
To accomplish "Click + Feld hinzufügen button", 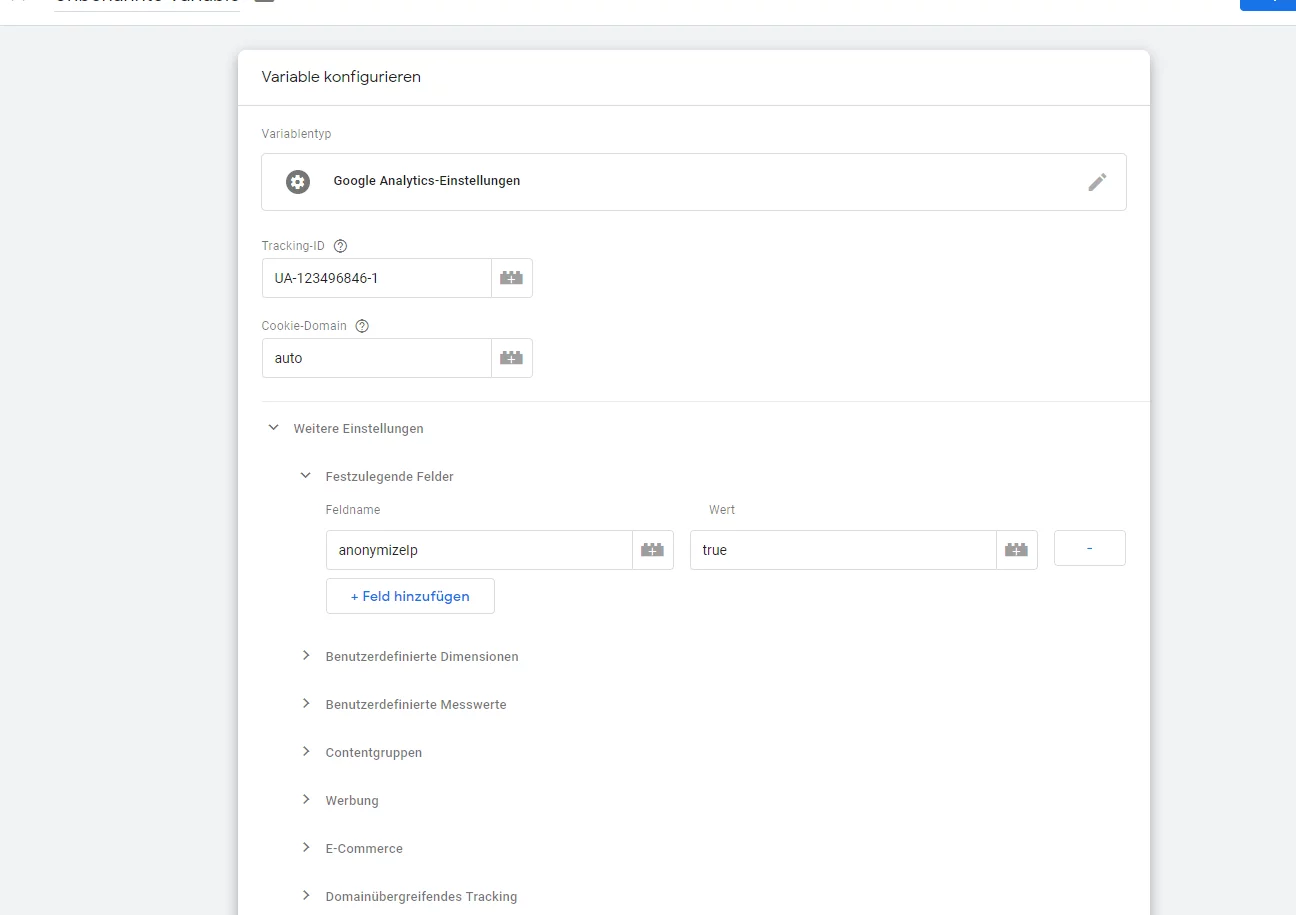I will click(x=410, y=596).
